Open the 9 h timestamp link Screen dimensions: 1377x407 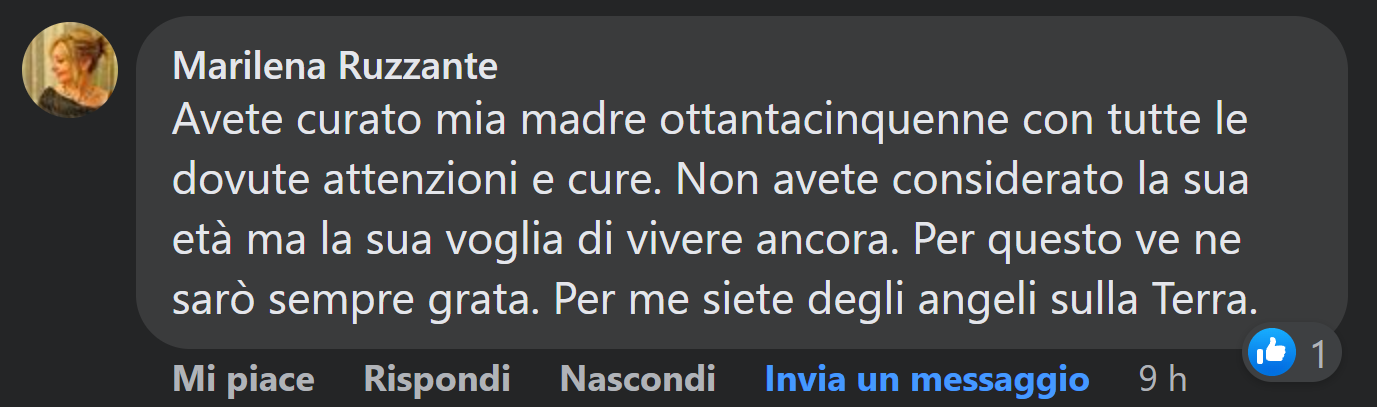pos(1163,379)
